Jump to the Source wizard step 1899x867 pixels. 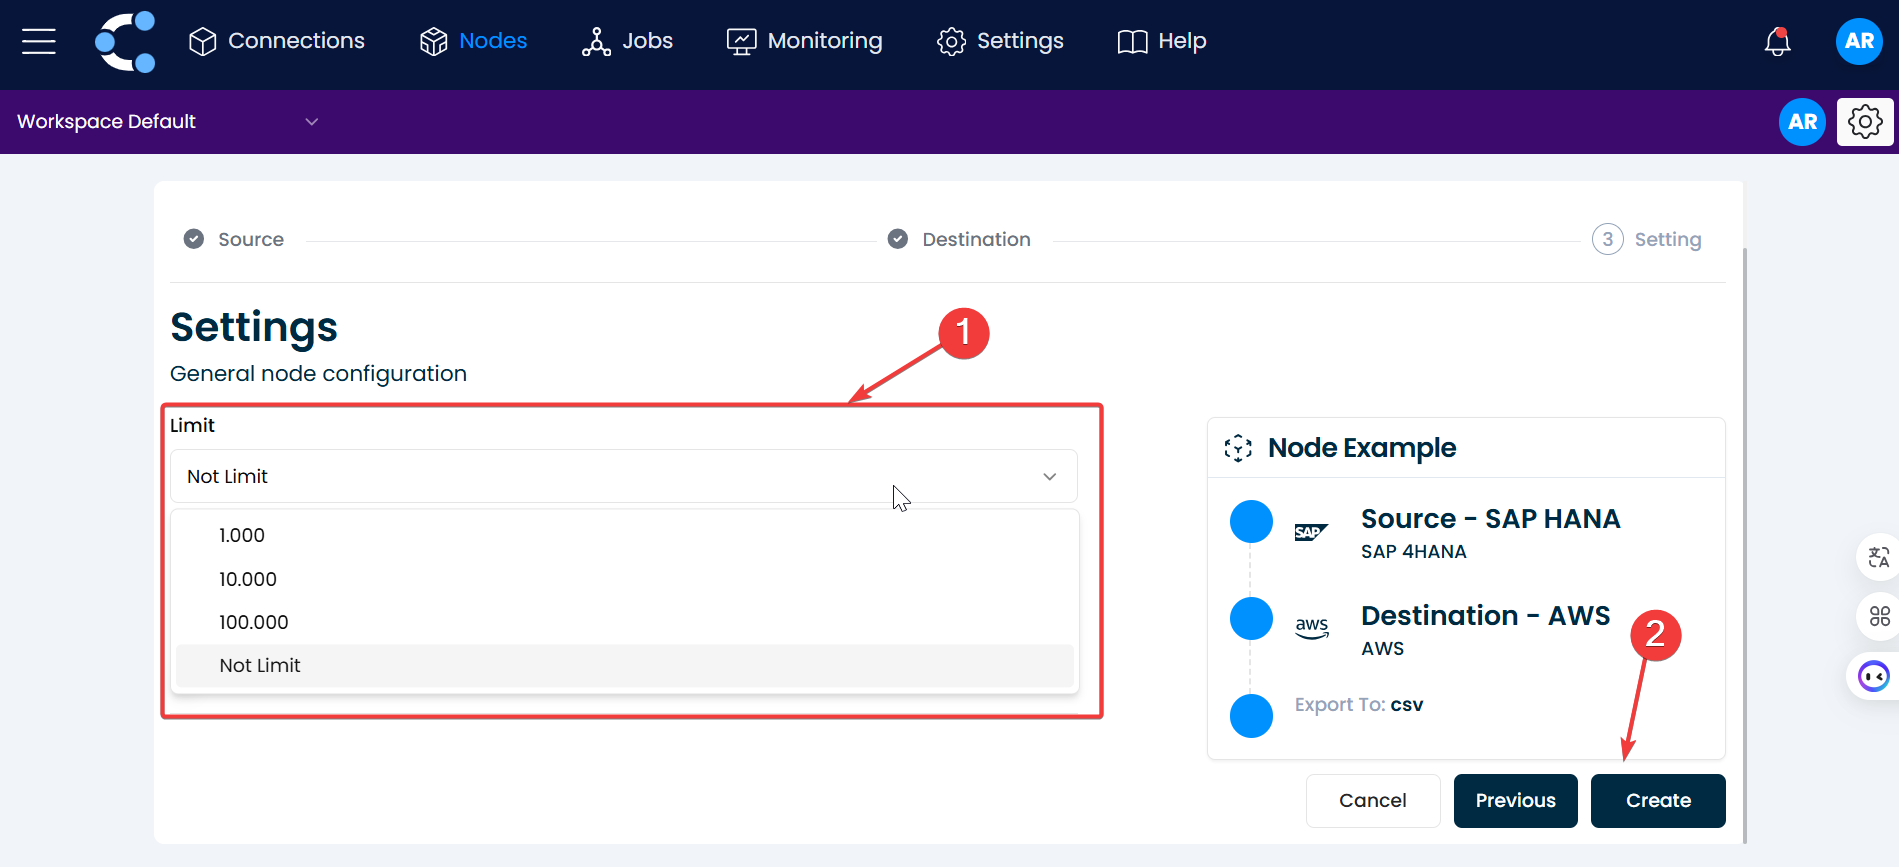pos(235,240)
